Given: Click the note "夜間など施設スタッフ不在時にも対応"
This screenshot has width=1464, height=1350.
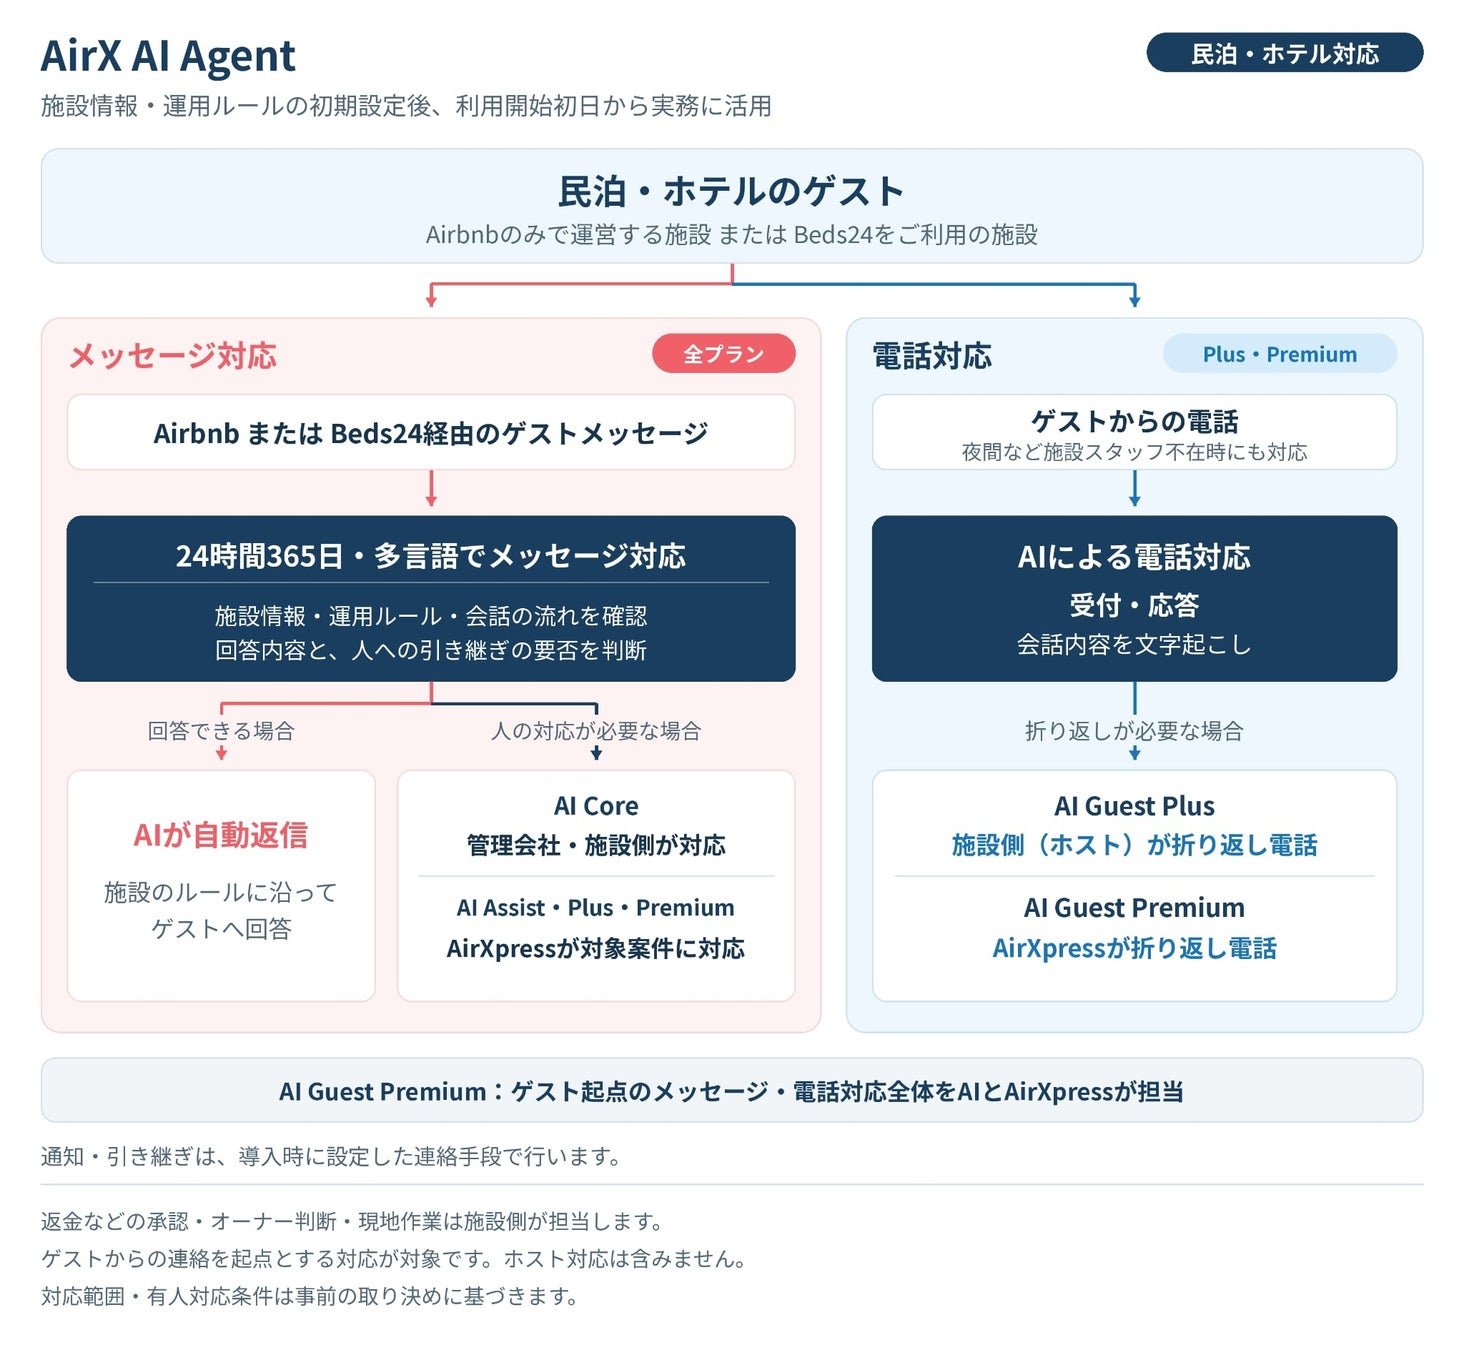Looking at the screenshot, I should (1135, 452).
